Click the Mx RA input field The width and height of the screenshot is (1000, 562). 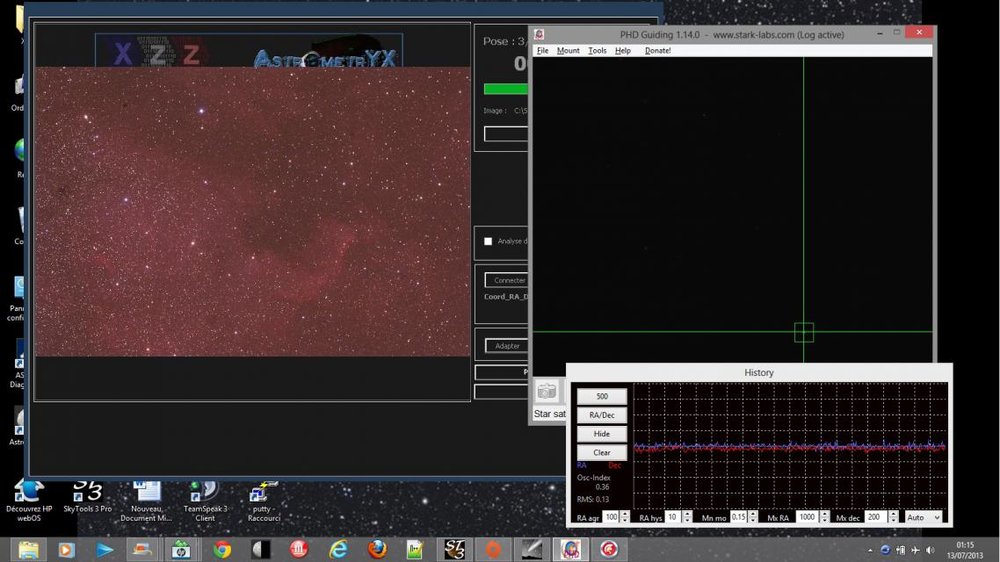[x=807, y=517]
